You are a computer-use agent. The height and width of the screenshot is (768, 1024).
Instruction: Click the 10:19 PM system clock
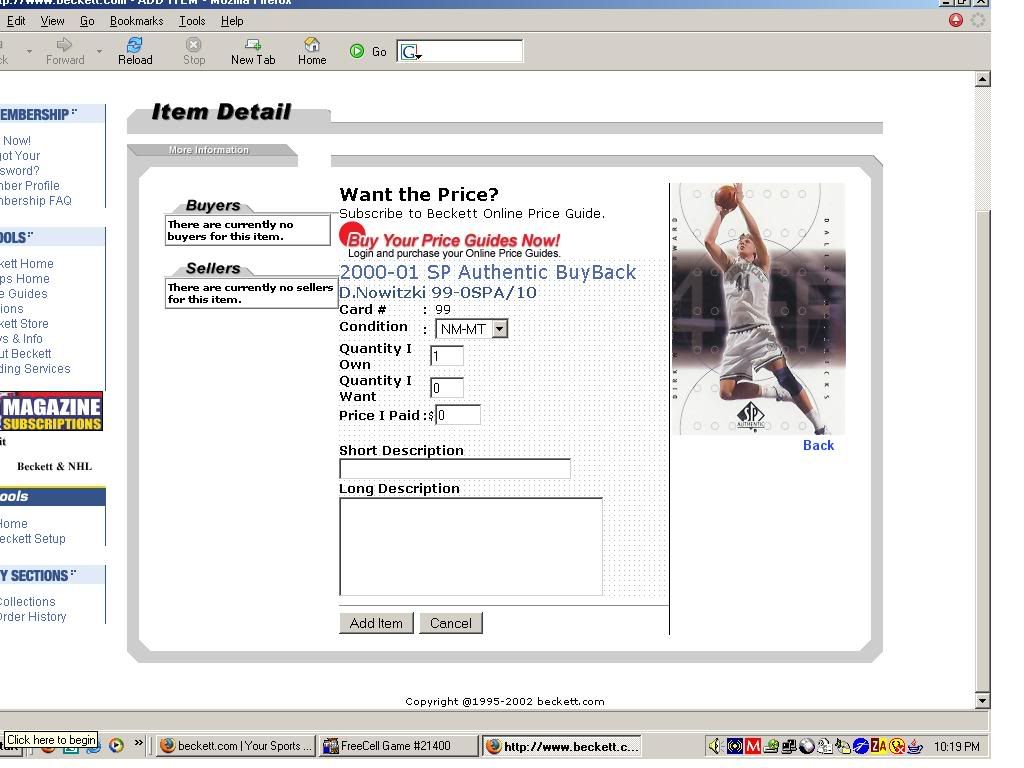point(957,746)
